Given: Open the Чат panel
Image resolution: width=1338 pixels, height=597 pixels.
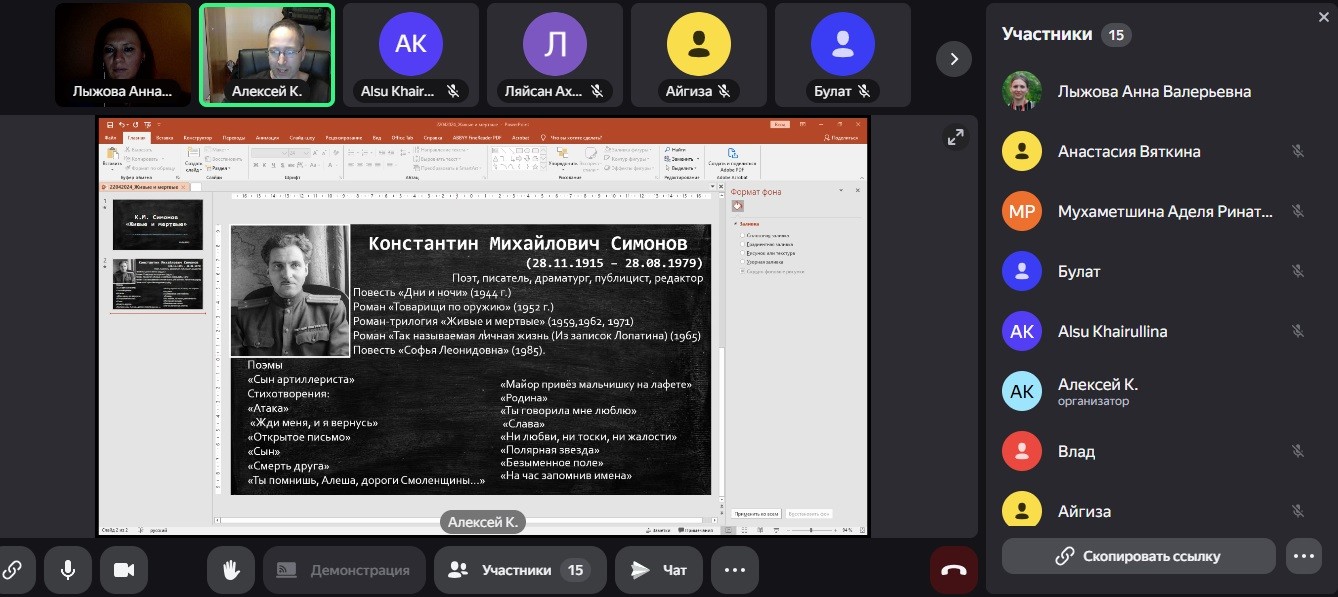Looking at the screenshot, I should coord(659,570).
